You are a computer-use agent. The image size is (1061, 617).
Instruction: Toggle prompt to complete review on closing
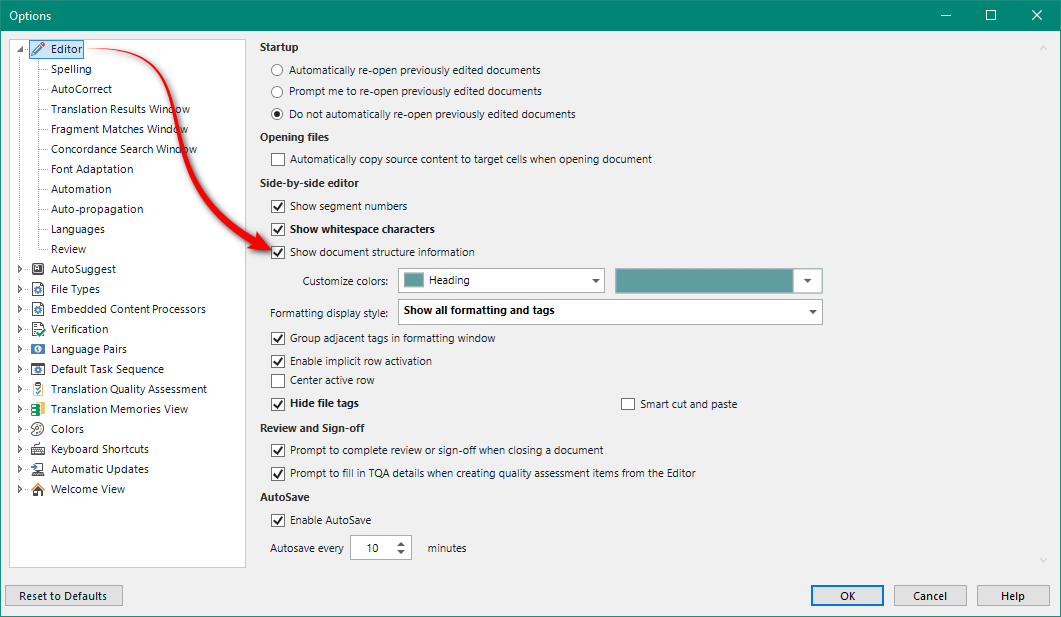(277, 451)
